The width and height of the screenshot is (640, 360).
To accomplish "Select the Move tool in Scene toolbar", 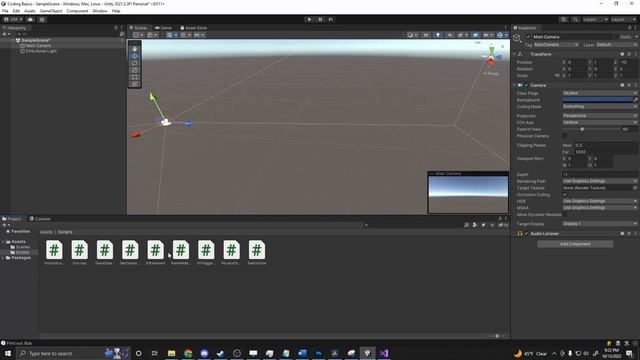I will tap(134, 56).
